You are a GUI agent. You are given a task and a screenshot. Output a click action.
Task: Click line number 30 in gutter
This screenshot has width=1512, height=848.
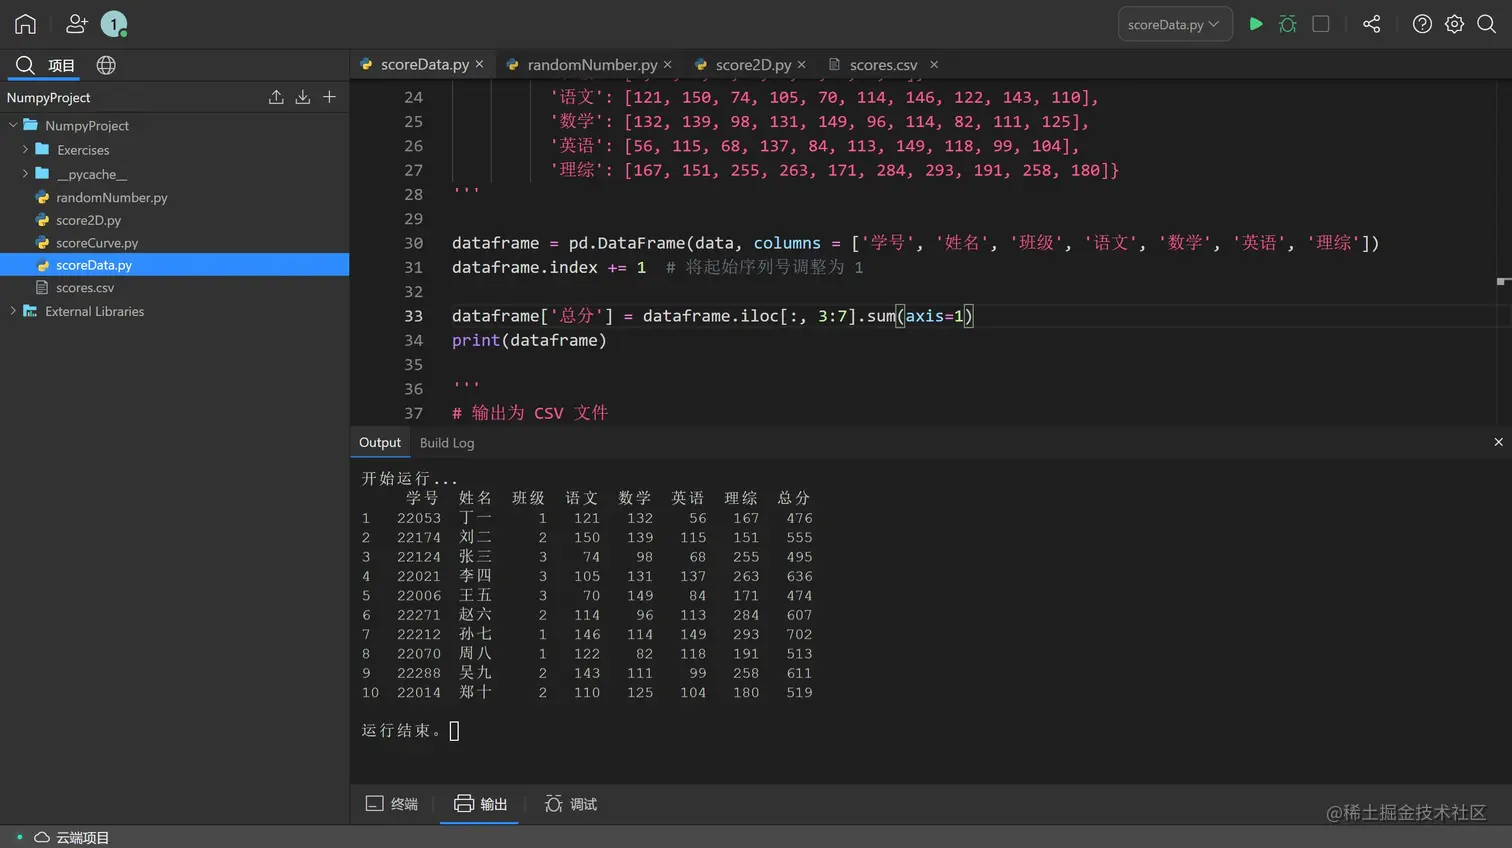[x=413, y=243]
